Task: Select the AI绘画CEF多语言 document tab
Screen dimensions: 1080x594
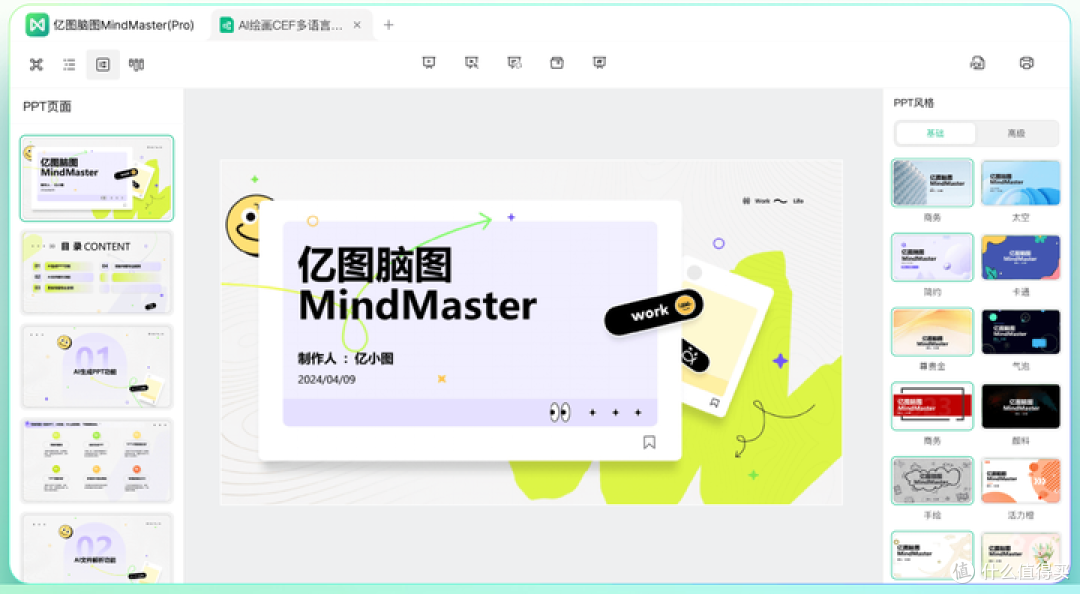Action: 290,25
